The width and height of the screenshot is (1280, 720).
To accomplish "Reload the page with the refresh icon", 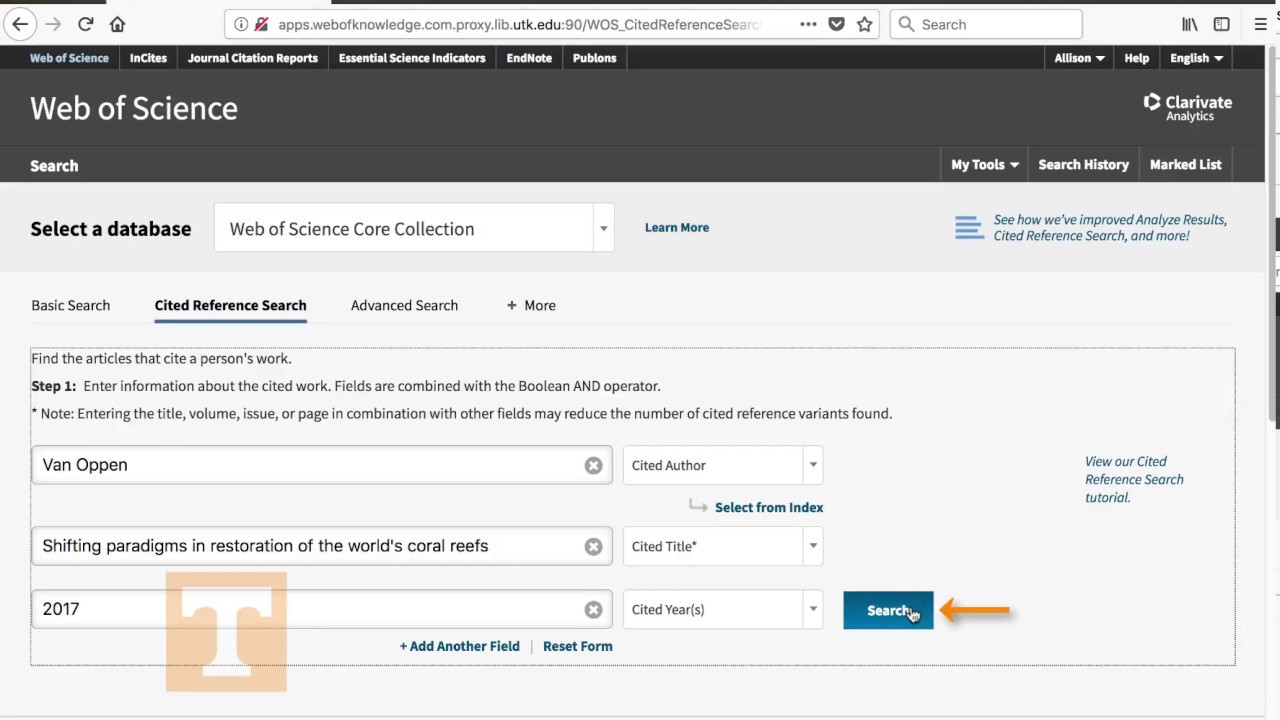I will 86,24.
